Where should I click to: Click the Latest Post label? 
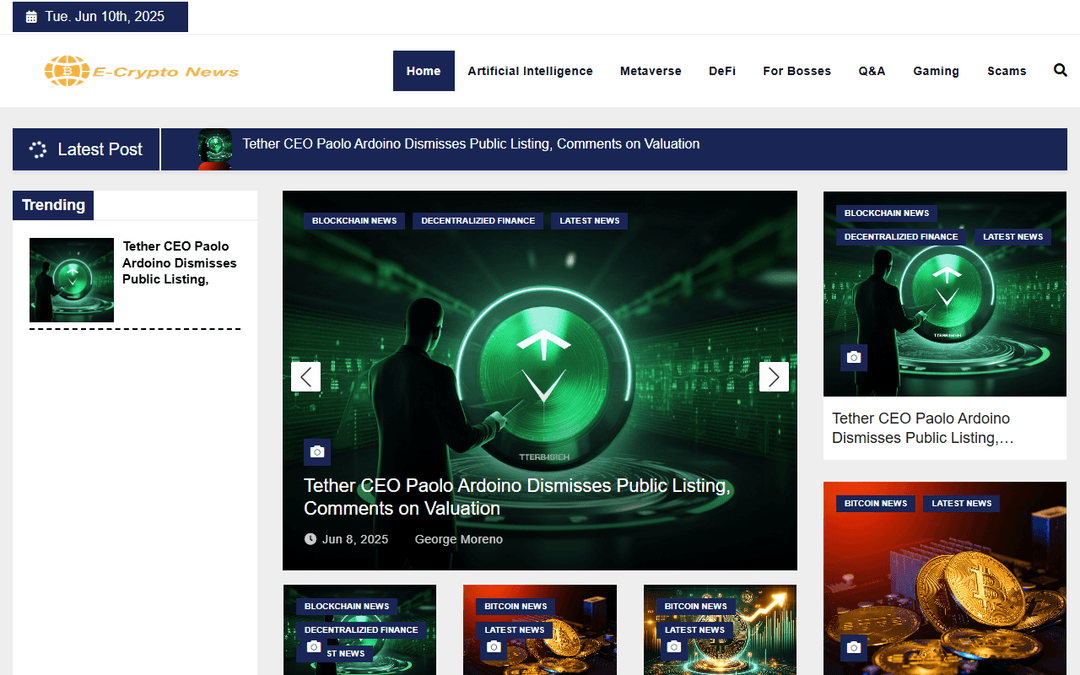(100, 149)
